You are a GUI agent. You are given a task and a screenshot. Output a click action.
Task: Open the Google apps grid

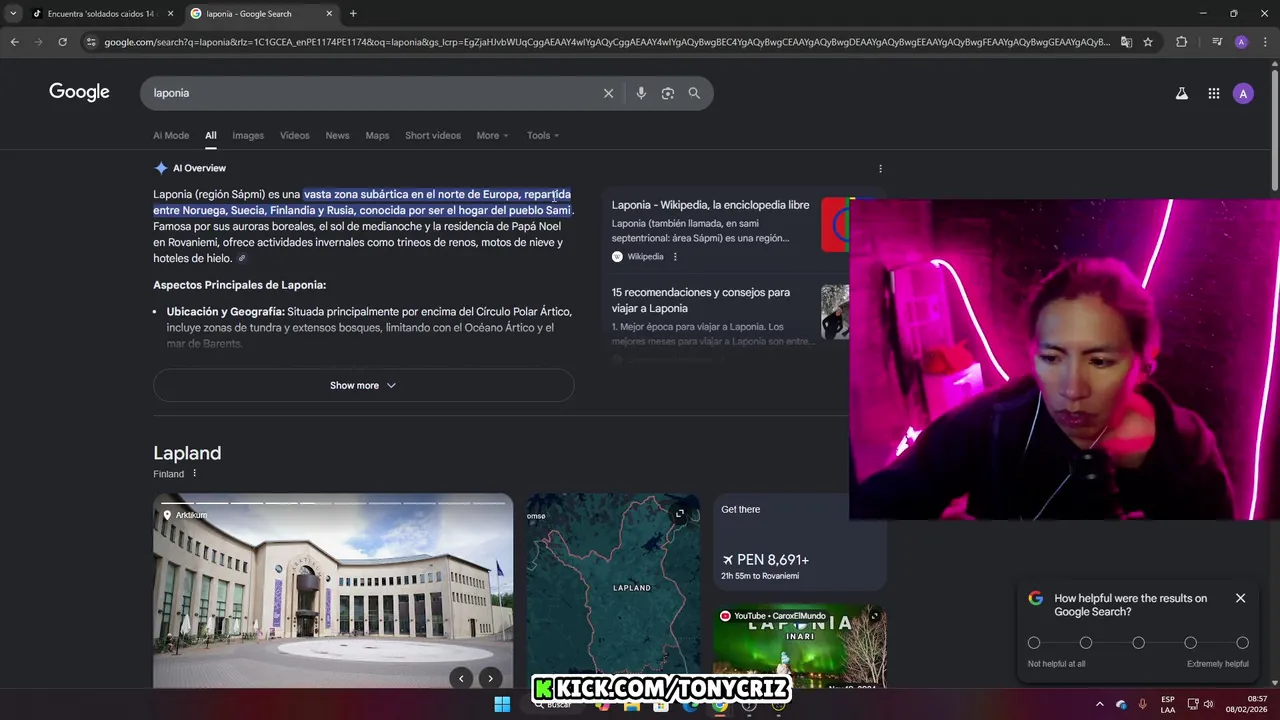click(x=1213, y=93)
